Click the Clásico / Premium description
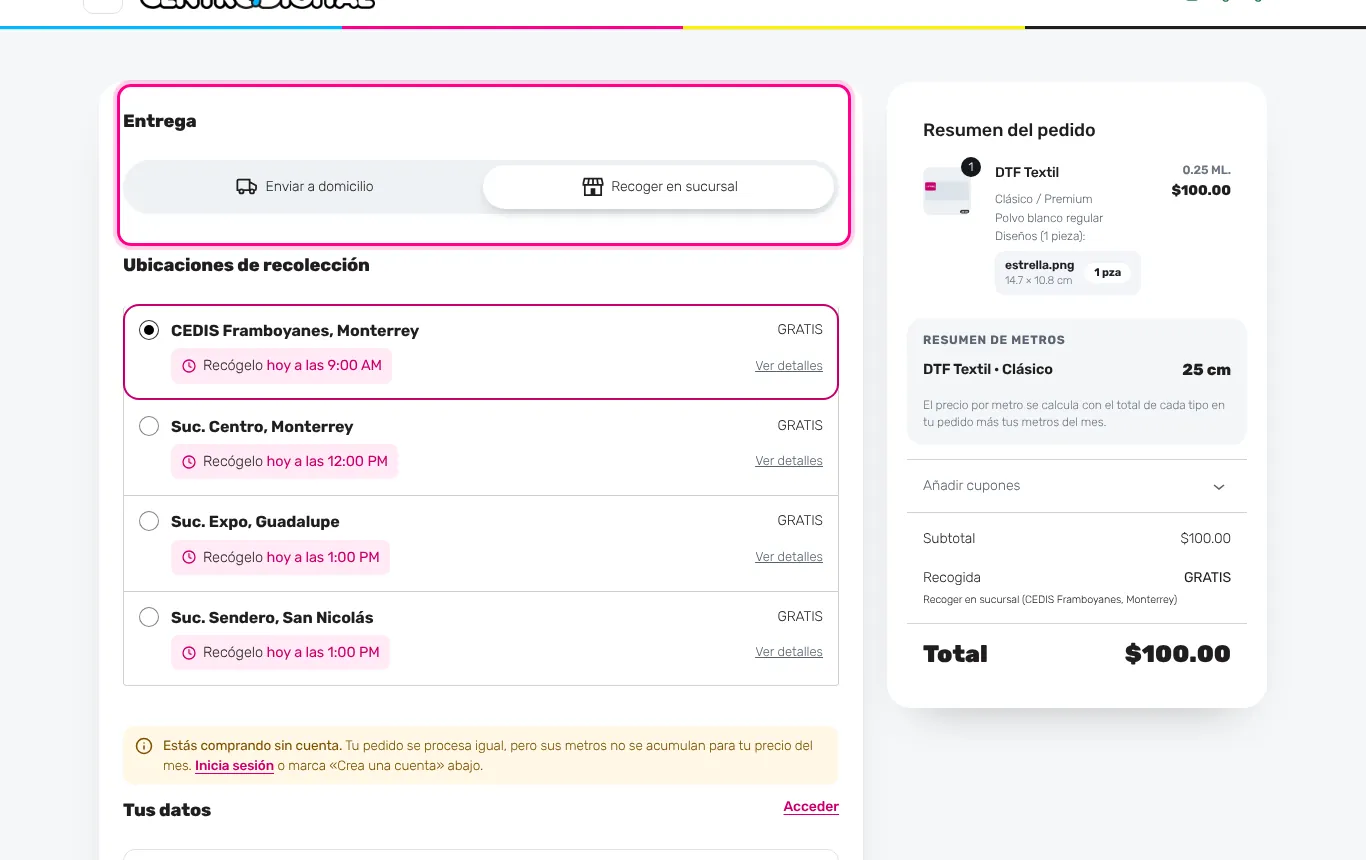The width and height of the screenshot is (1366, 860). [x=1044, y=199]
